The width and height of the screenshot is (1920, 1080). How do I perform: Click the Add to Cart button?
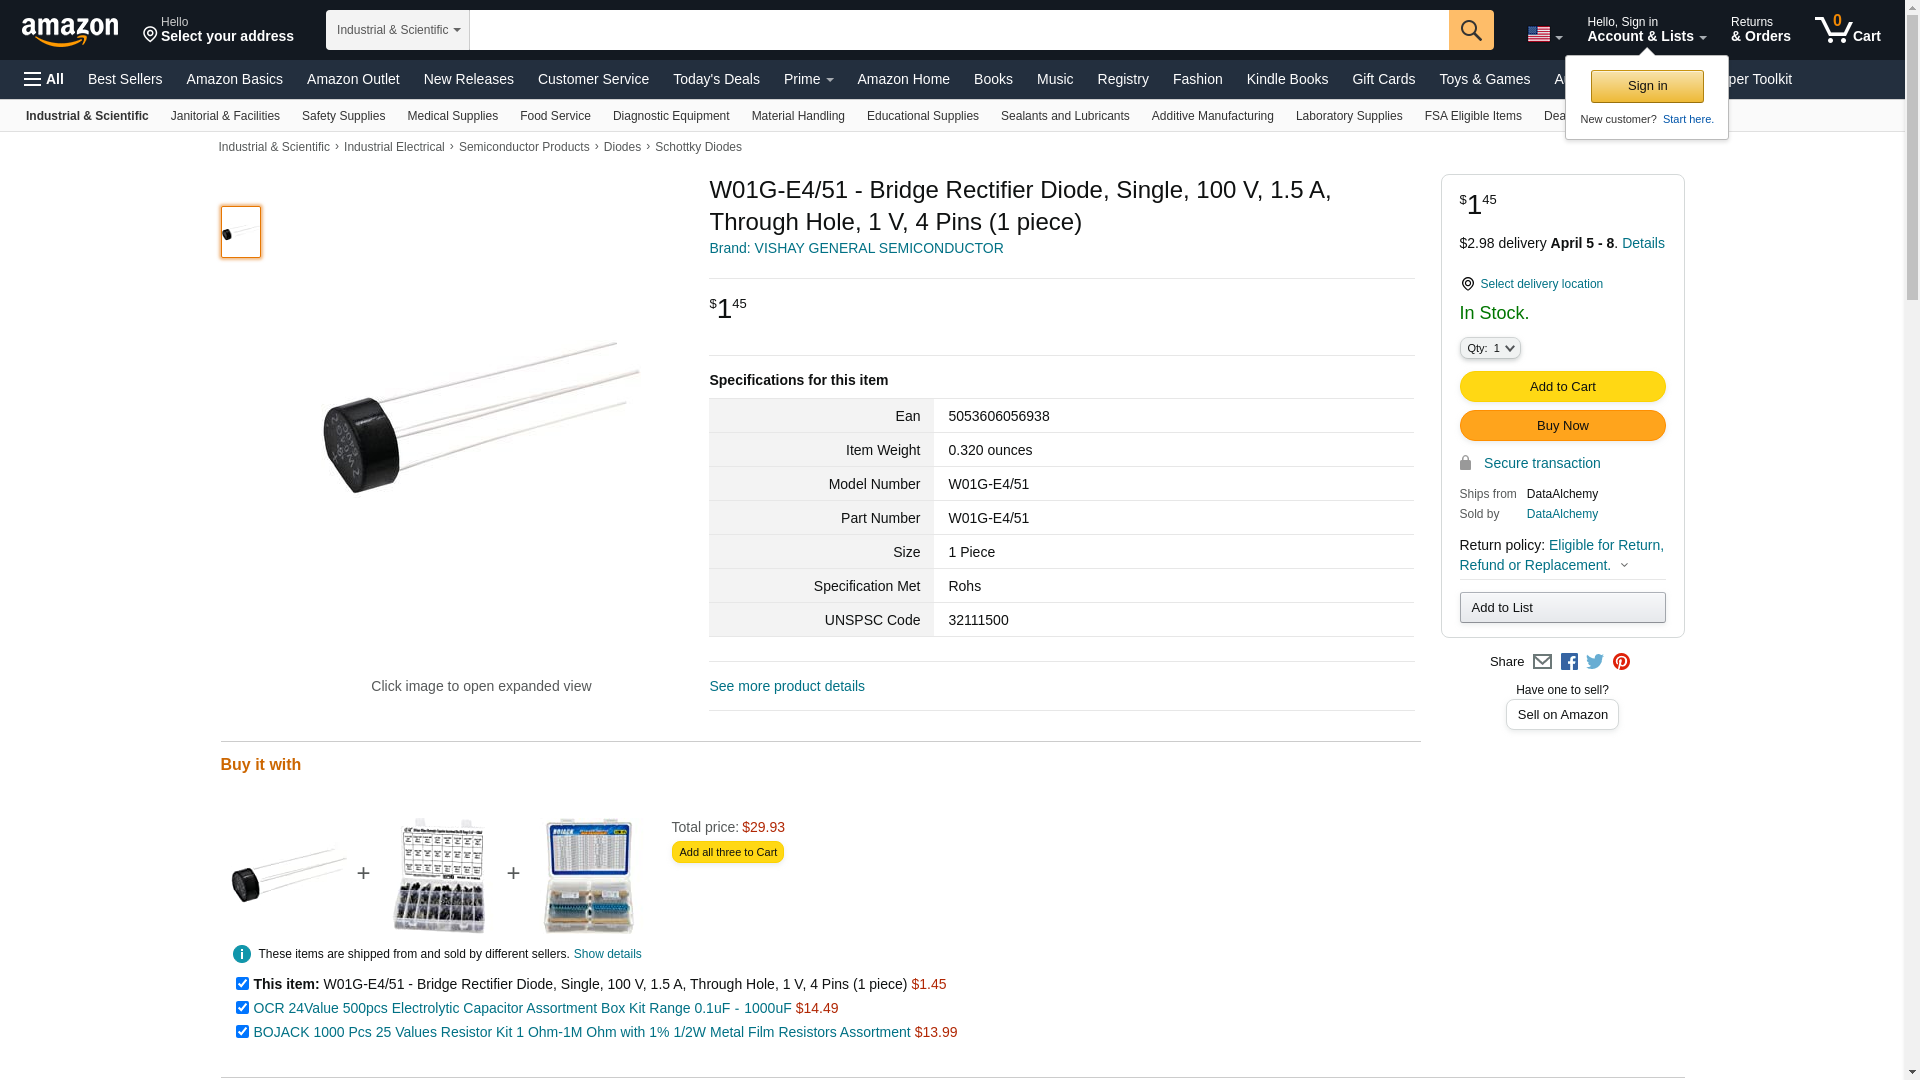coord(1562,387)
